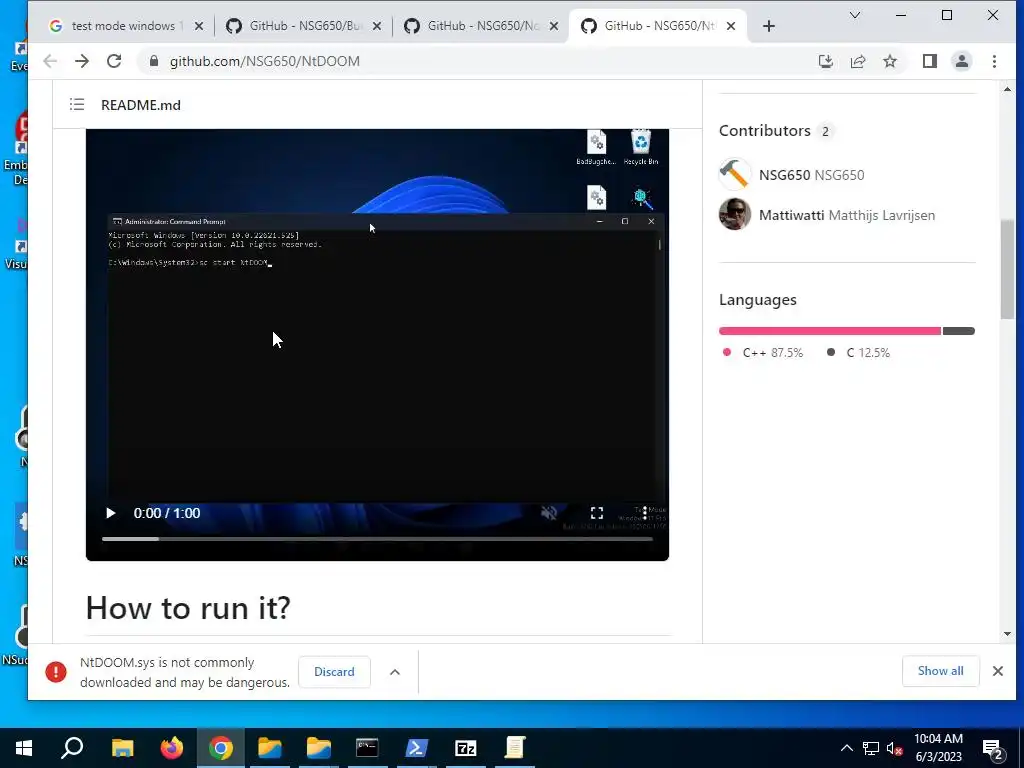The image size is (1024, 768).
Task: Close the 'test mode windows' tab
Action: tap(199, 26)
